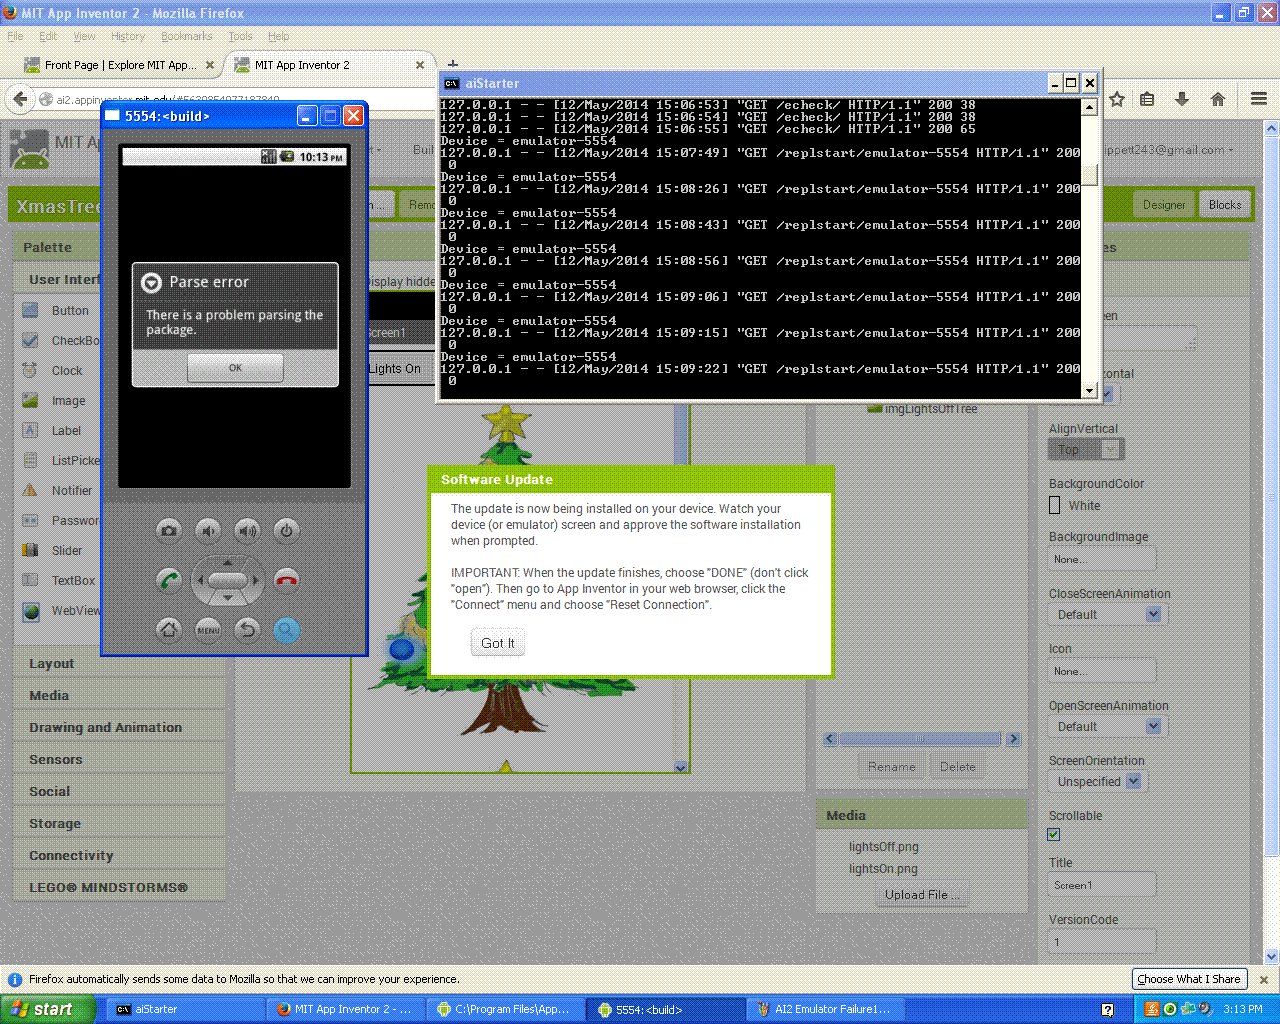Open the Firefox hamburger menu
The width and height of the screenshot is (1280, 1024).
tap(1259, 99)
